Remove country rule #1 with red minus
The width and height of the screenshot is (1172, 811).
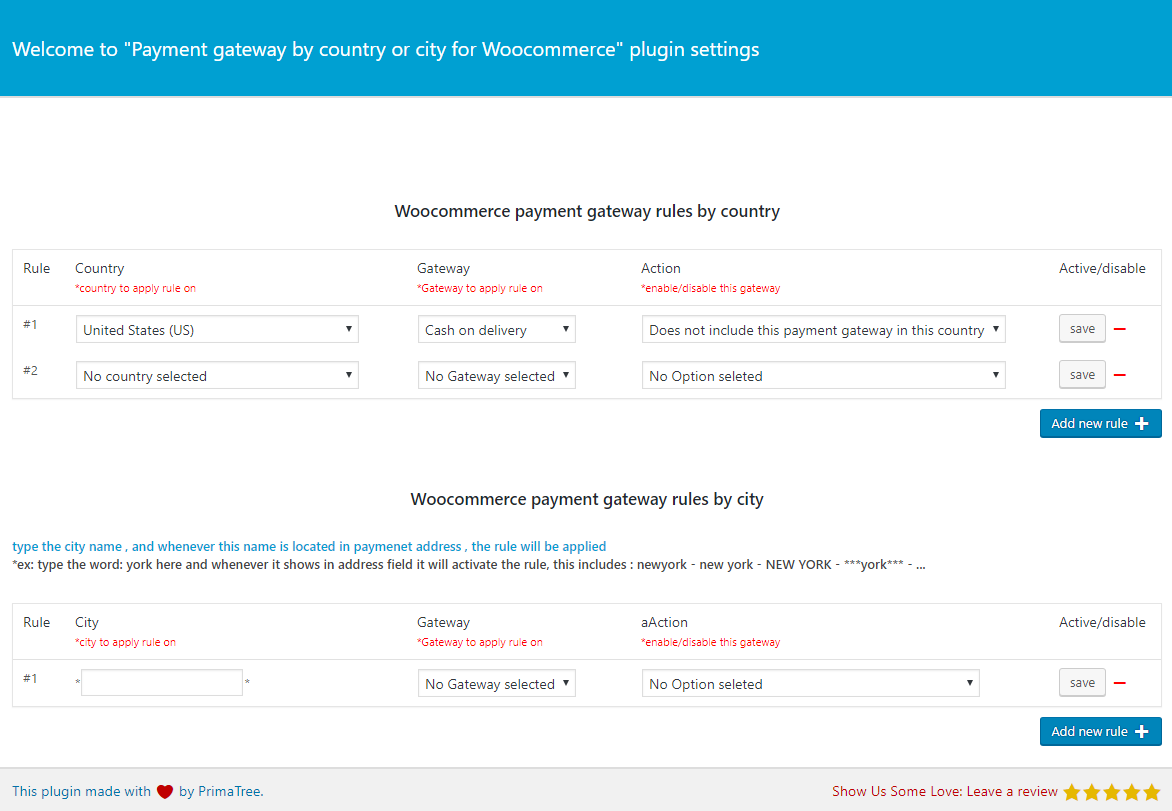coord(1120,329)
